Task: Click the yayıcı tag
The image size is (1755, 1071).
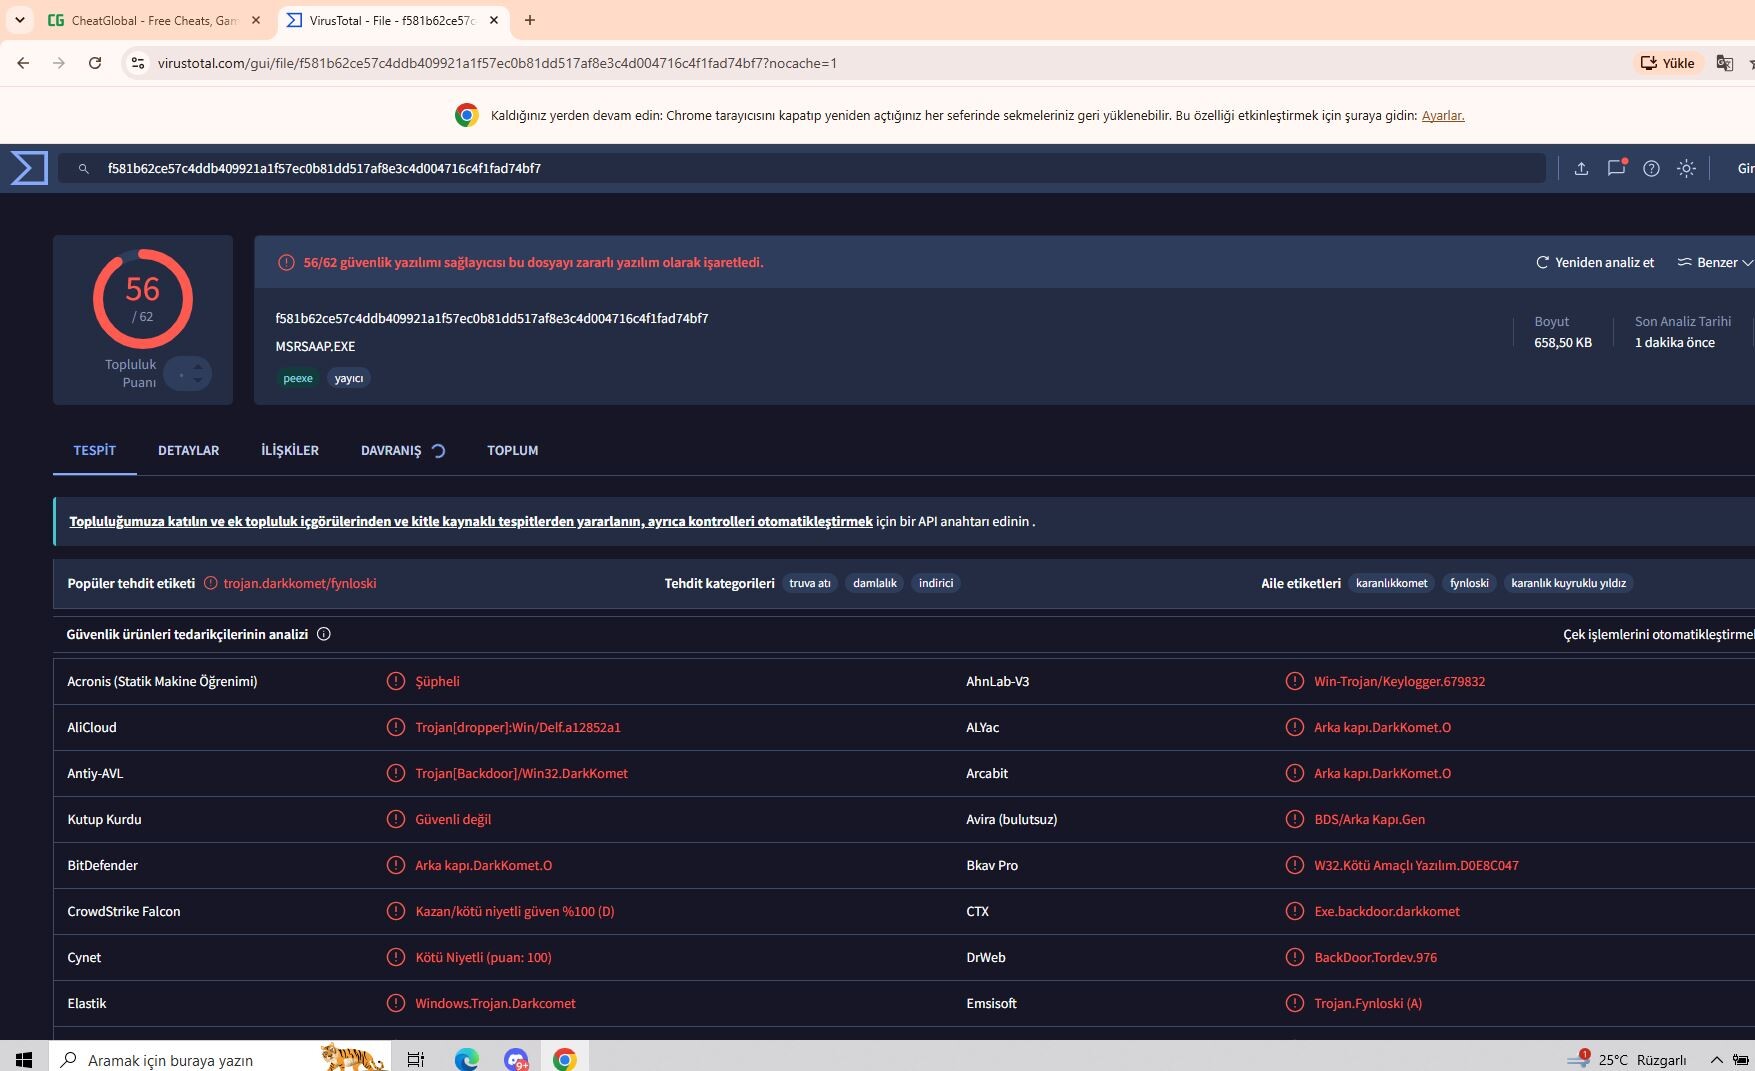Action: tap(349, 378)
